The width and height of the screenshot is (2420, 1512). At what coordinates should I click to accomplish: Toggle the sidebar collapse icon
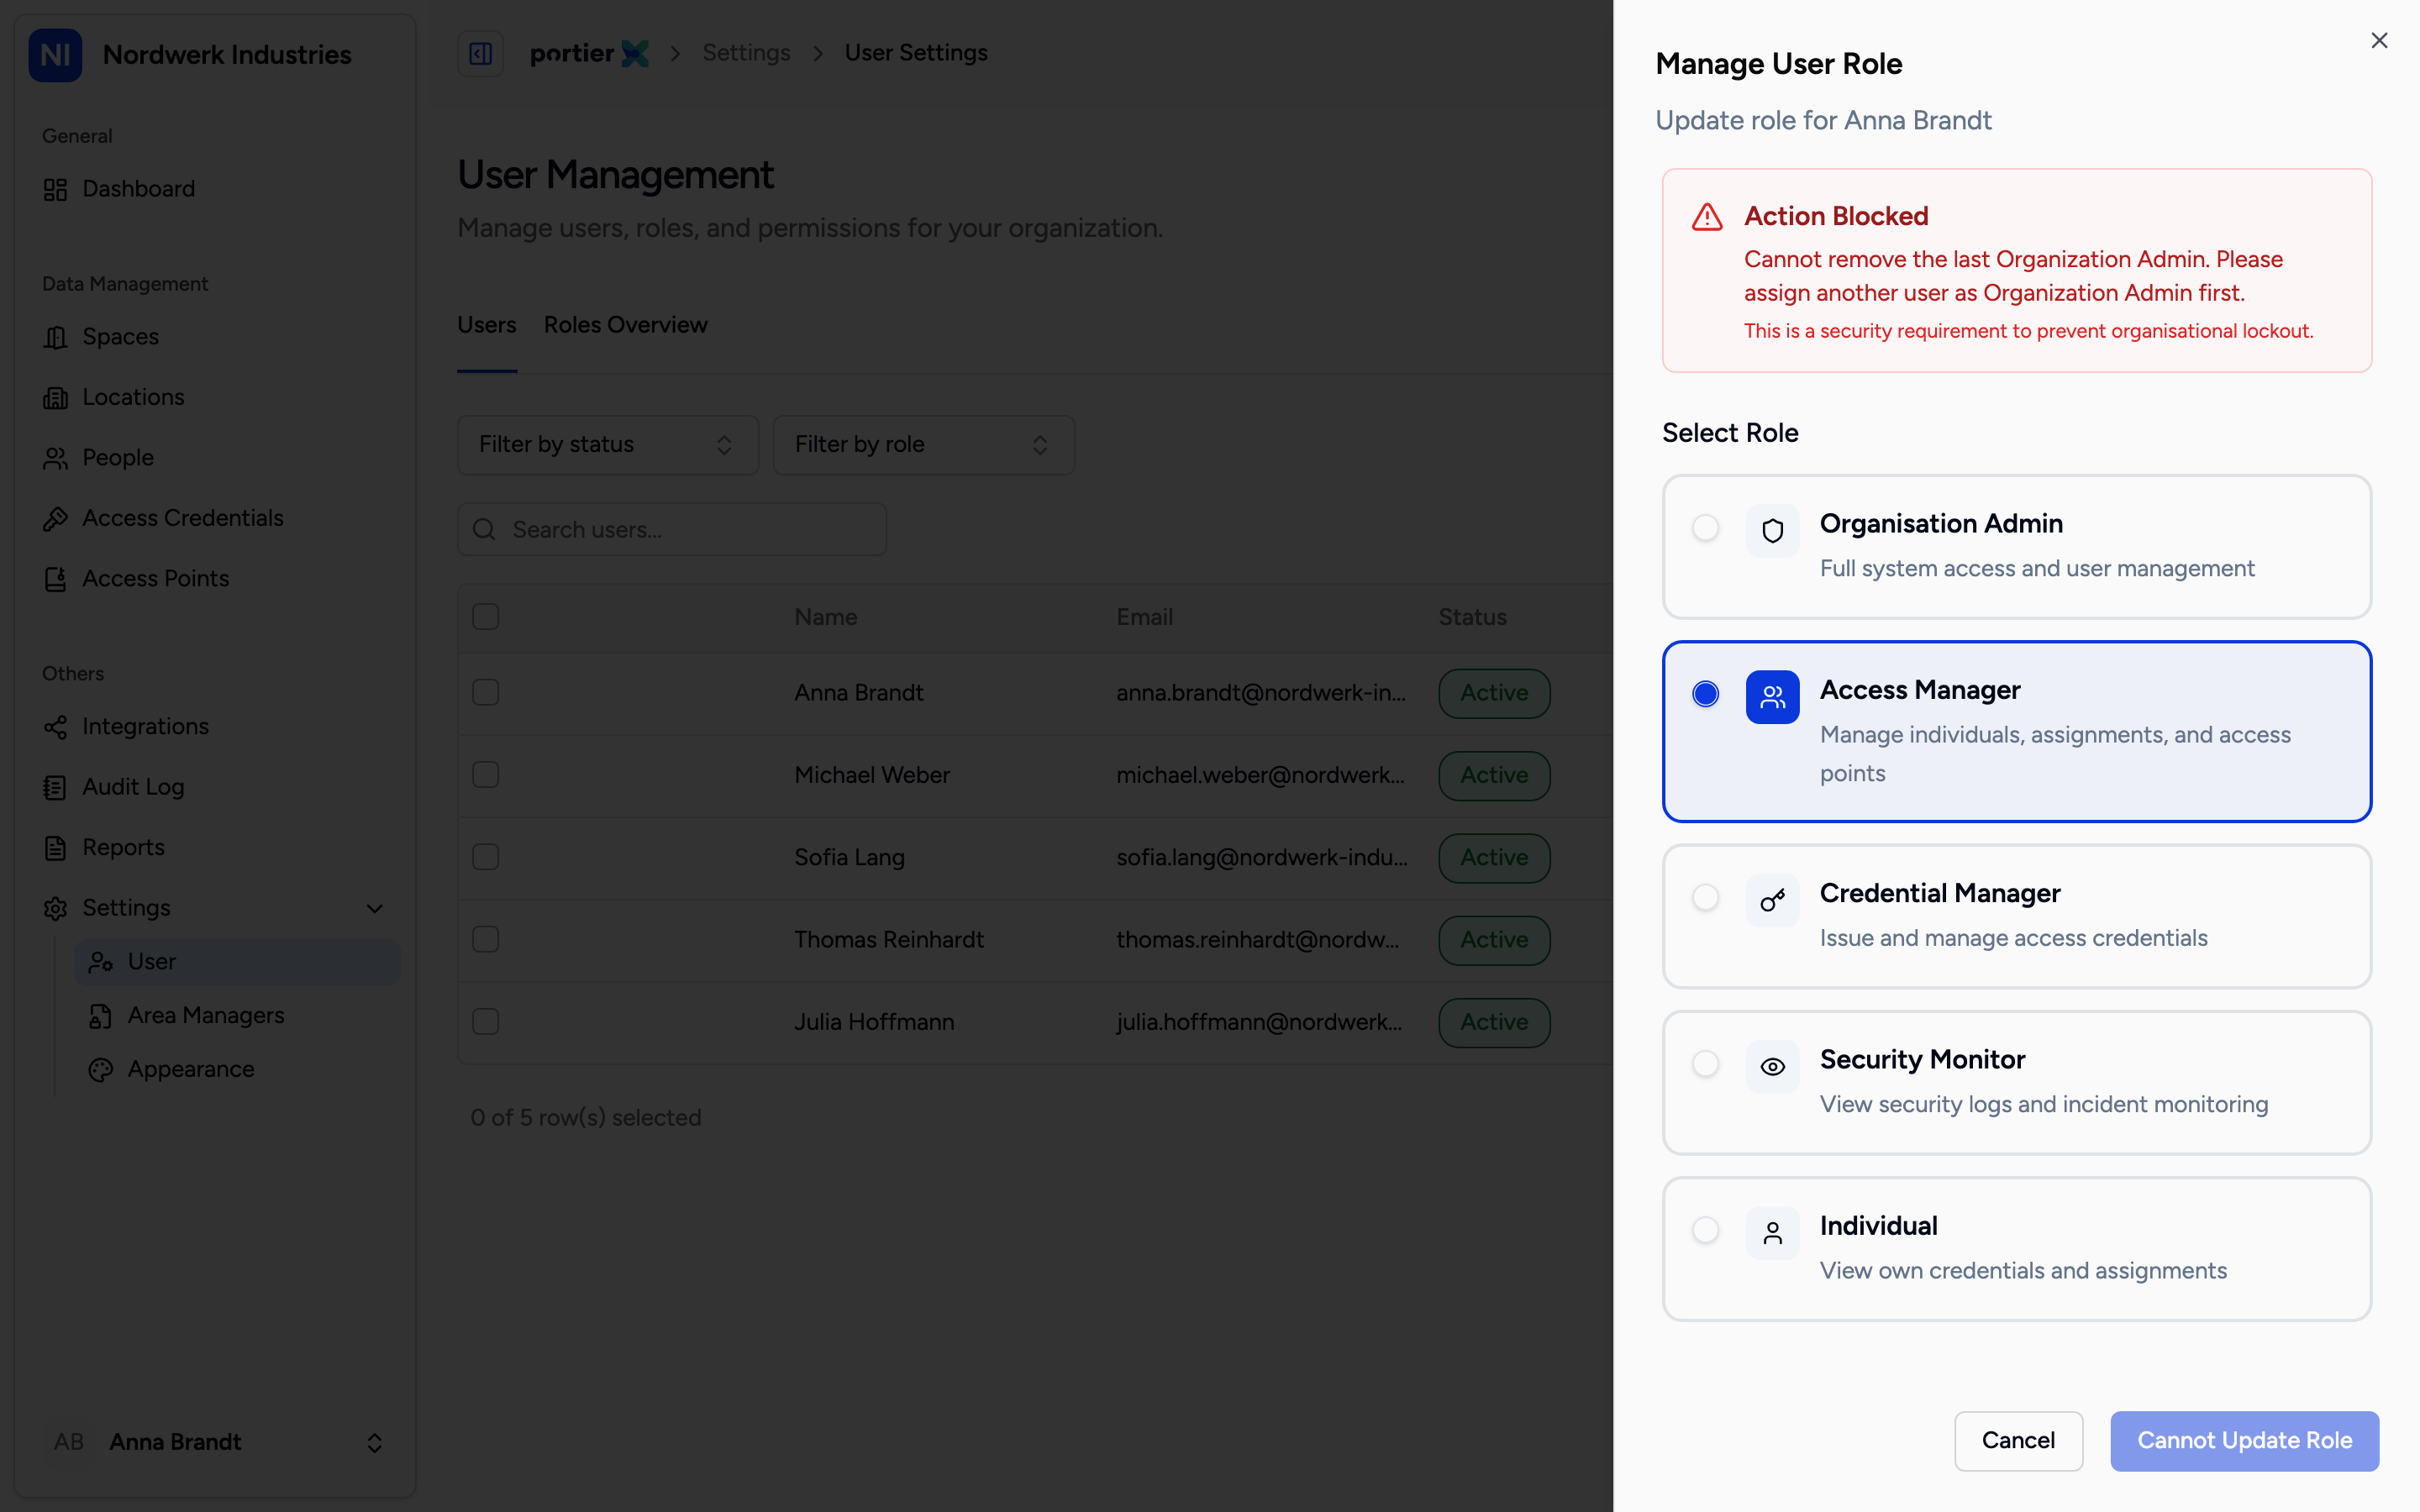click(x=480, y=53)
